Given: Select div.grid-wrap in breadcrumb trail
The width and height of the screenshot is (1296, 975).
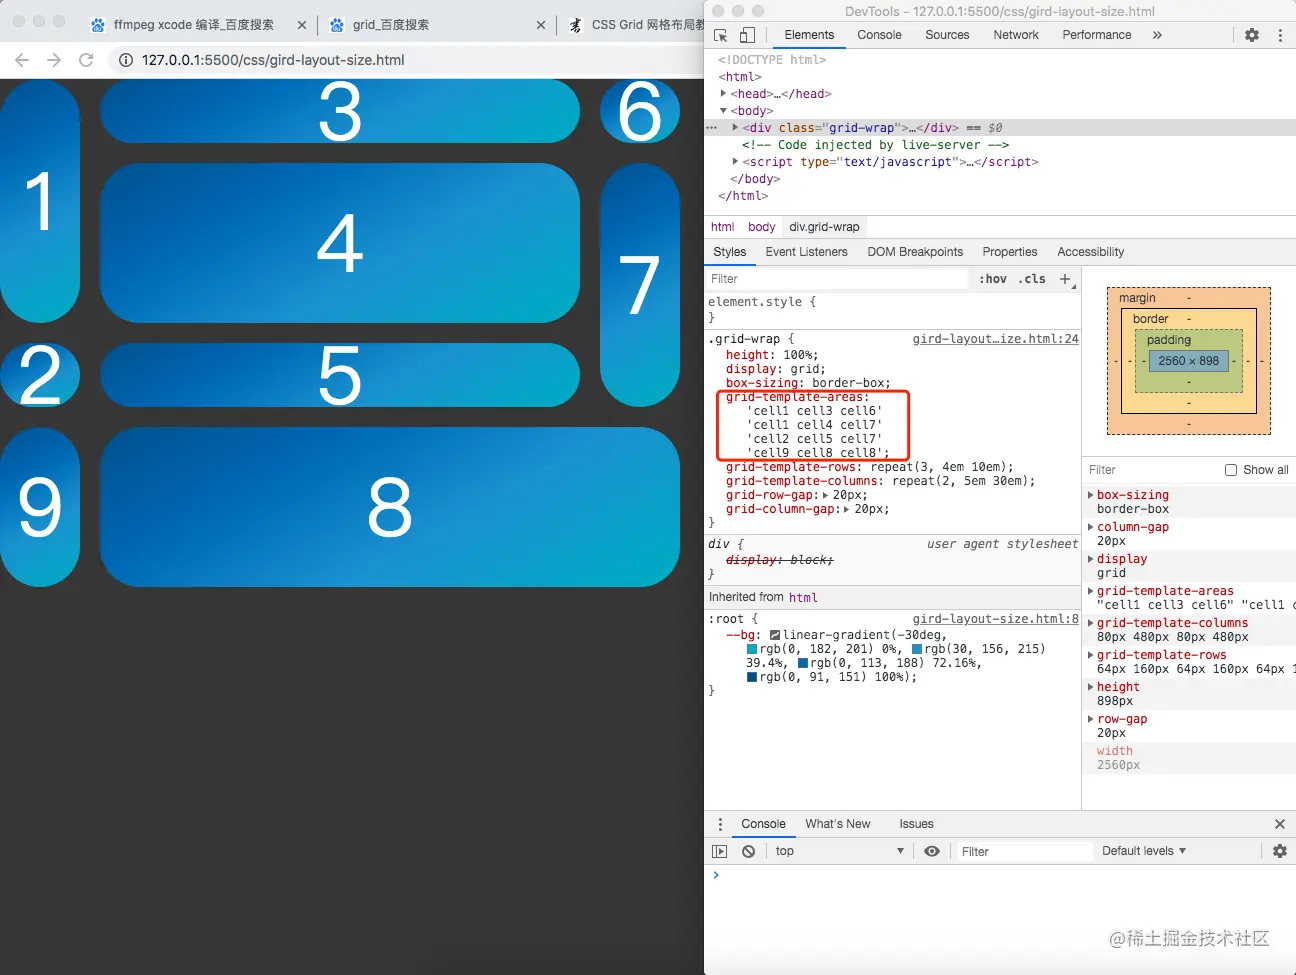Looking at the screenshot, I should coord(825,227).
